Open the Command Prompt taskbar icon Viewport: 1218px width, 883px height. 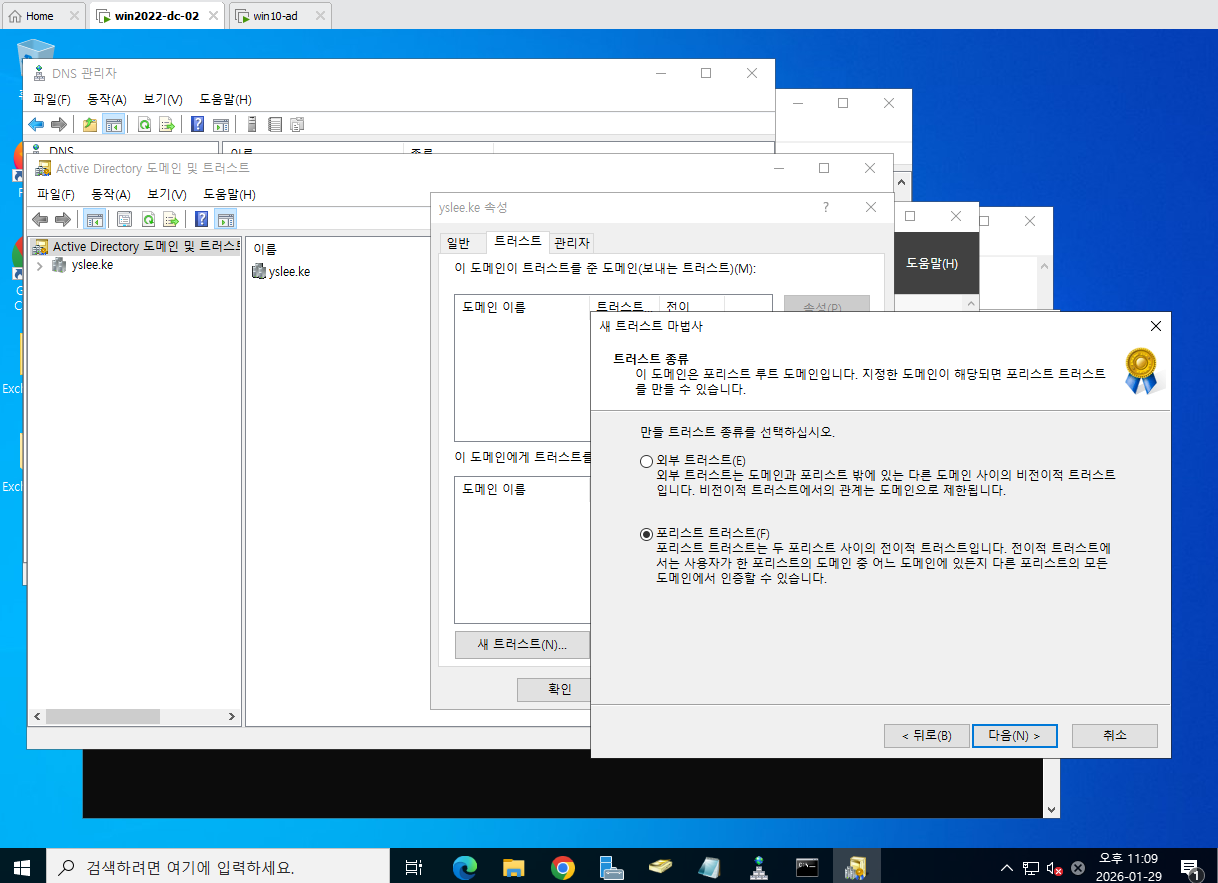807,867
